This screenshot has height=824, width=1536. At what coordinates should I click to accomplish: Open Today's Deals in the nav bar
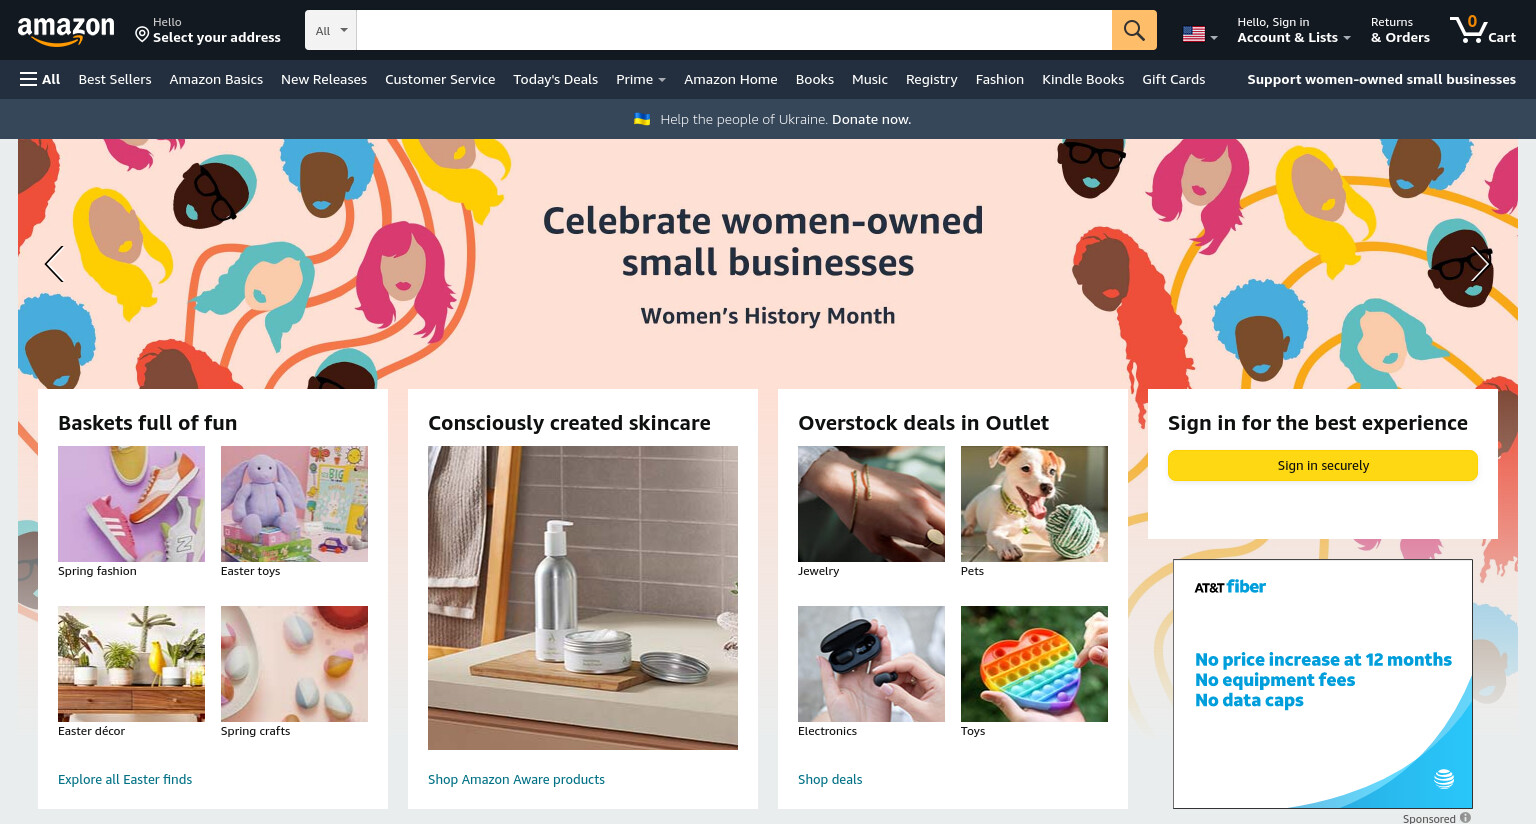tap(555, 79)
